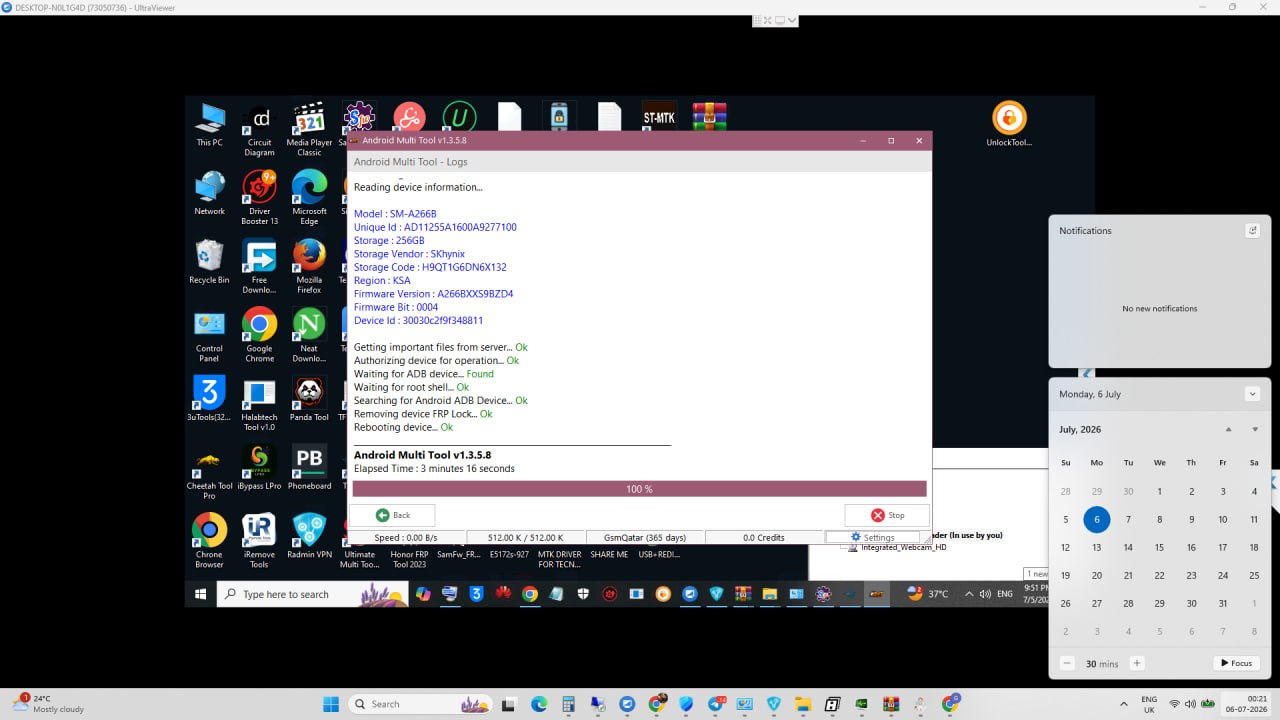
Task: Show hidden icons in local system tray
Action: pyautogui.click(x=1123, y=704)
